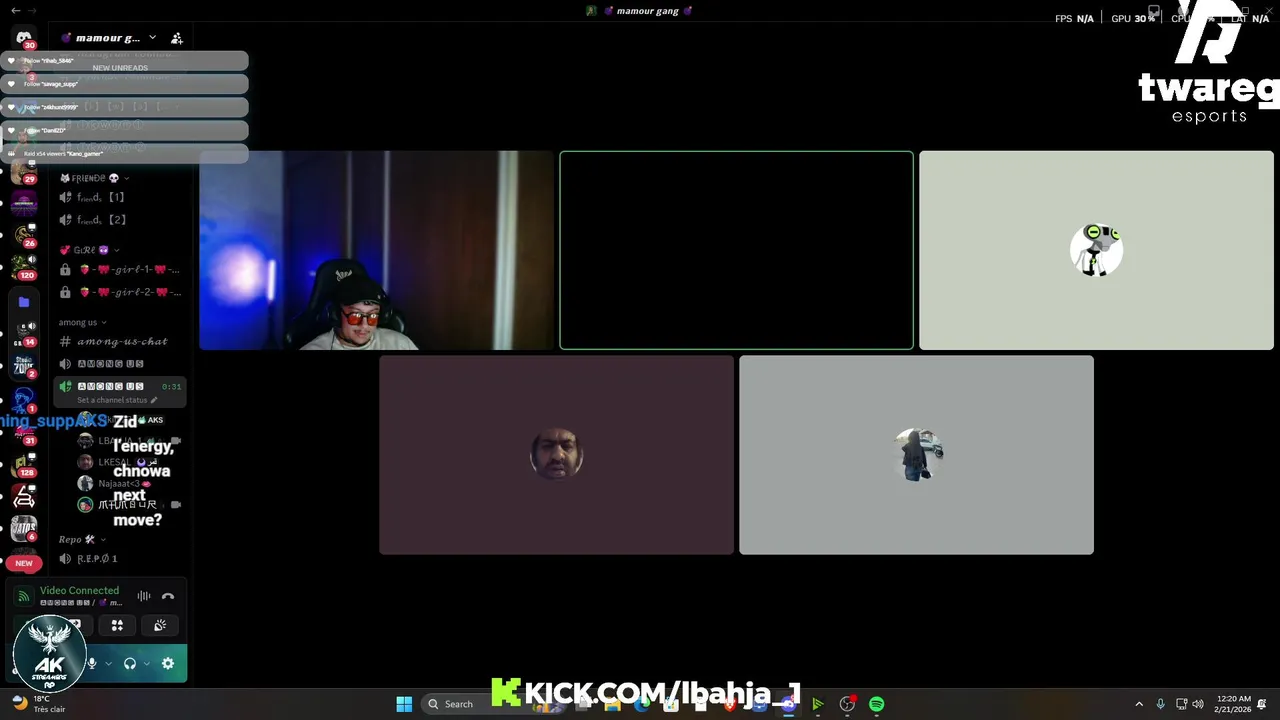
Task: Show hidden system tray icons
Action: pos(1139,704)
